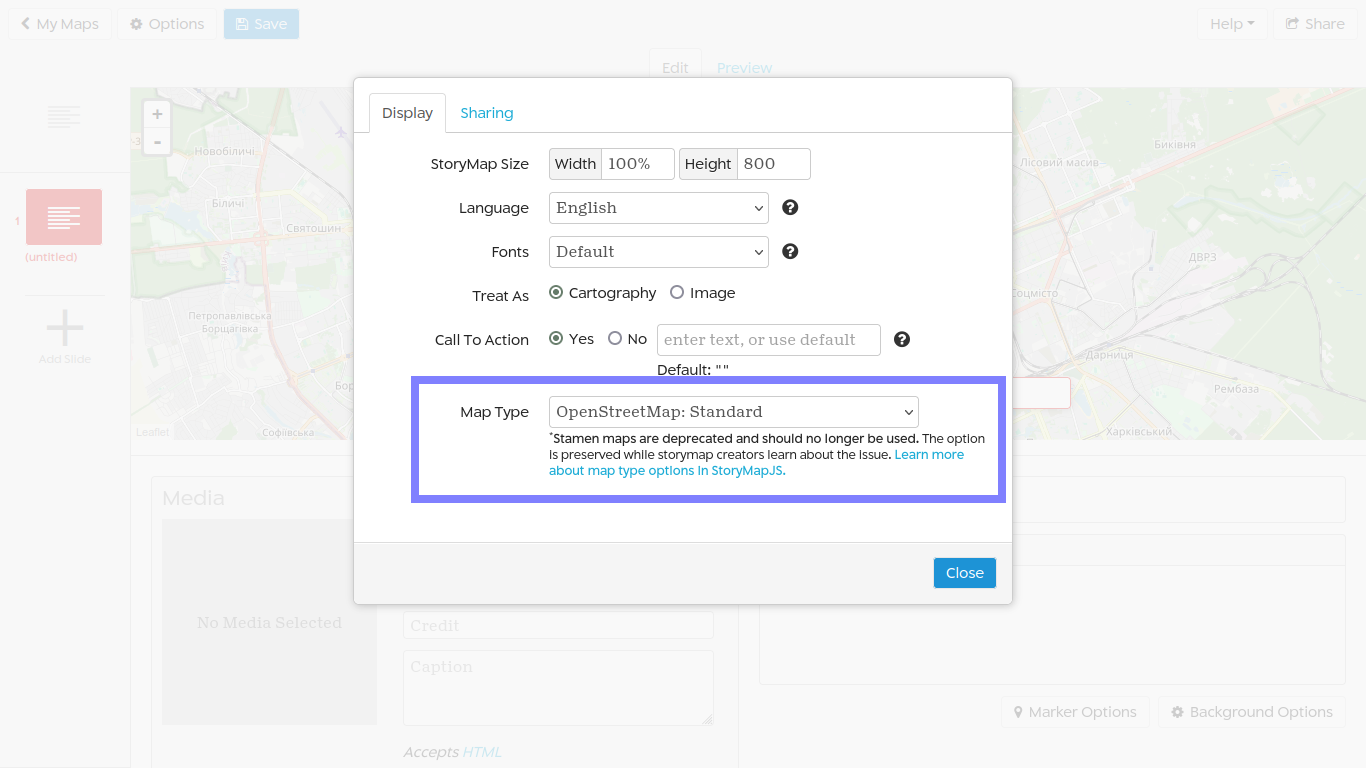This screenshot has width=1366, height=768.
Task: Open the Fonts dropdown
Action: point(659,252)
